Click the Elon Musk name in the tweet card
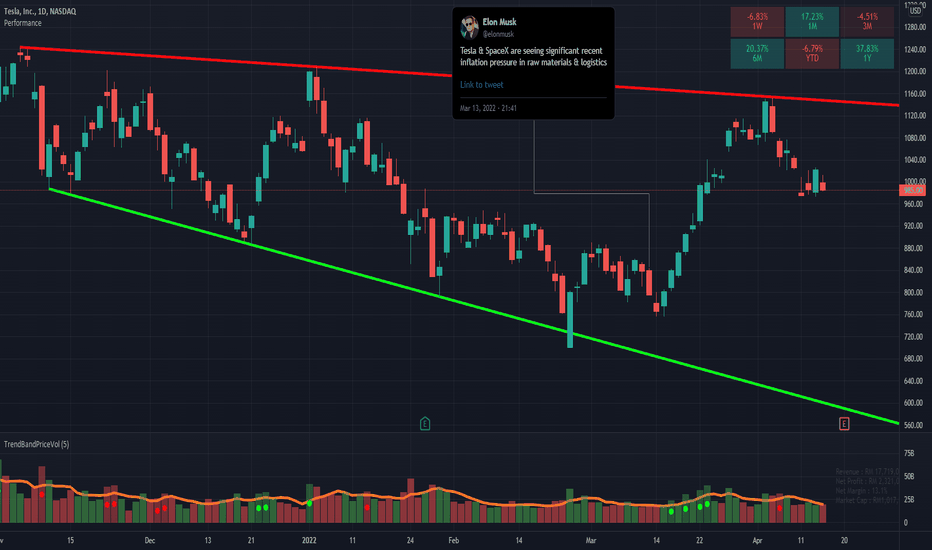Viewport: 932px width, 550px height. pos(499,22)
